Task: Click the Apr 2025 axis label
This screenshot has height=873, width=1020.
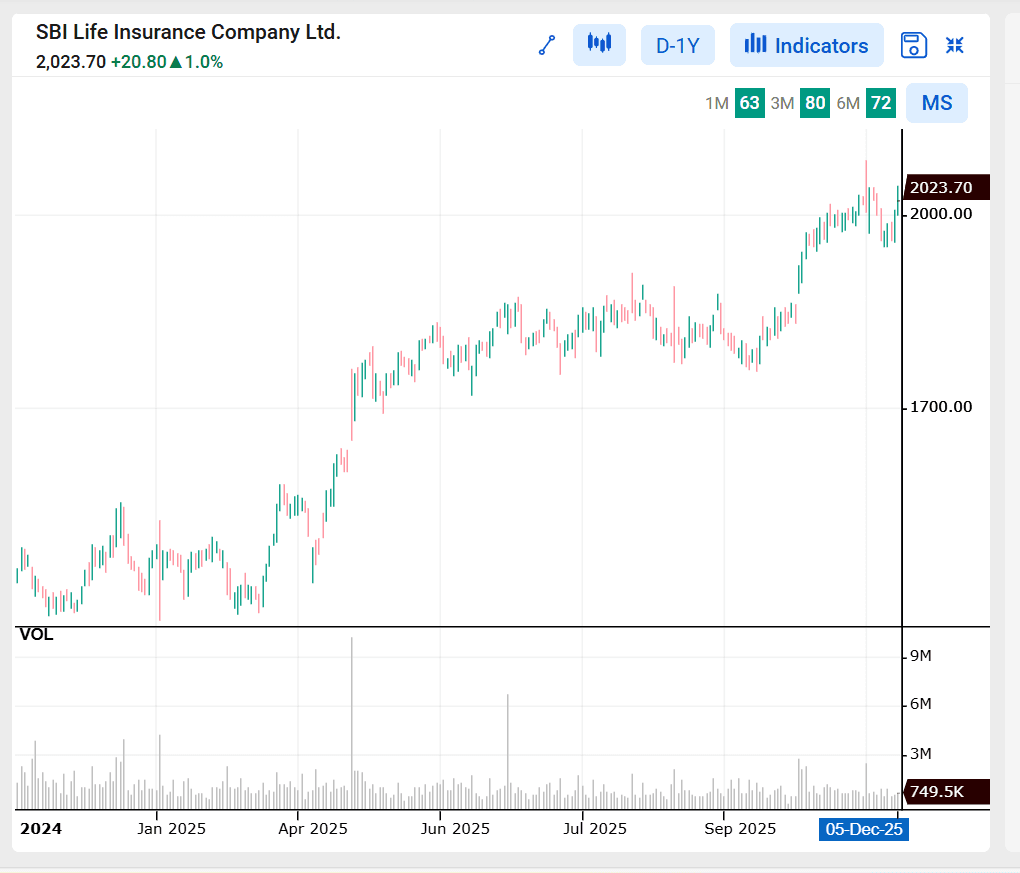Action: pyautogui.click(x=313, y=829)
